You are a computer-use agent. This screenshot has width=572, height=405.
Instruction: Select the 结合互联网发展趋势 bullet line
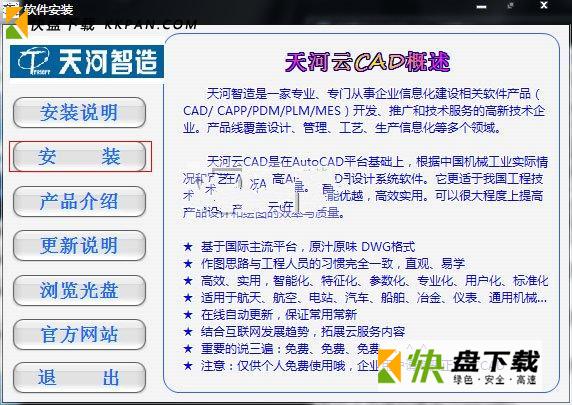coord(294,332)
